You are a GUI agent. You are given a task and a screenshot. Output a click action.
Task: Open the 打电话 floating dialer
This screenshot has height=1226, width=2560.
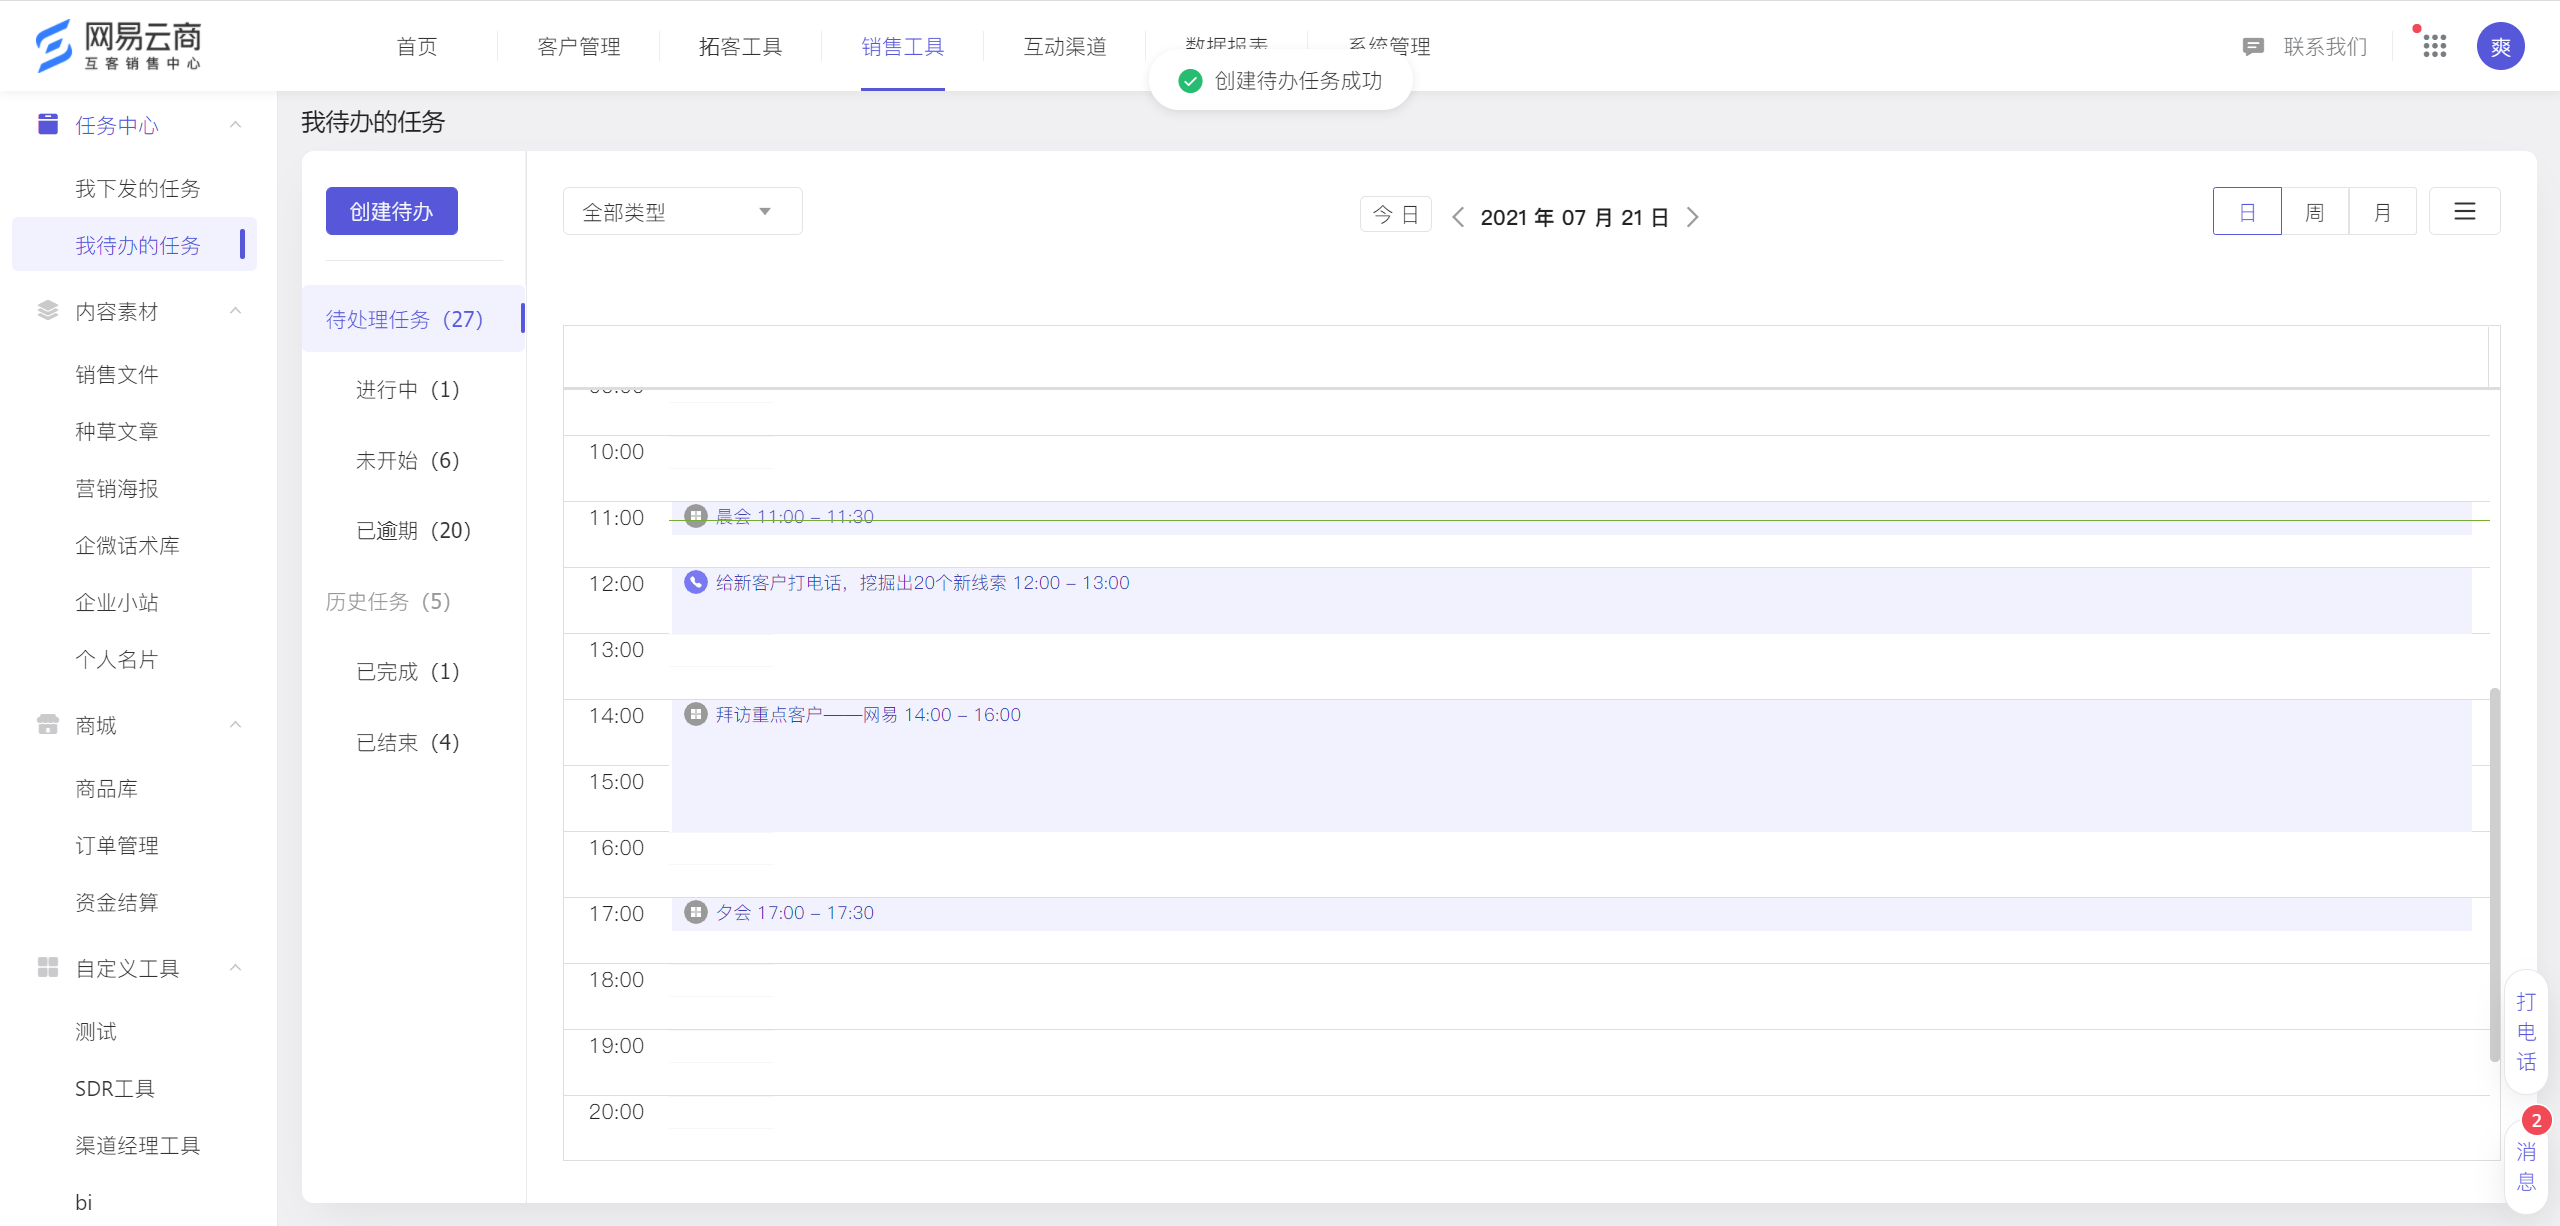(x=2526, y=1031)
